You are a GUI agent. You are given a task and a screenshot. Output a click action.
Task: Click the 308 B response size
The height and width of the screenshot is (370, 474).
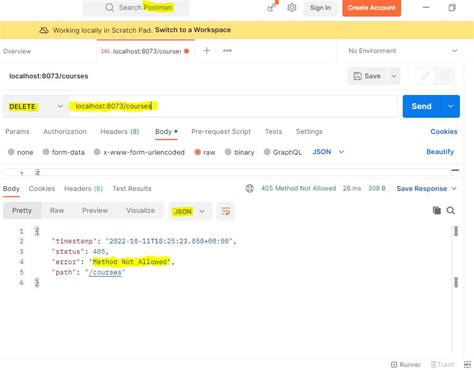[x=377, y=188]
